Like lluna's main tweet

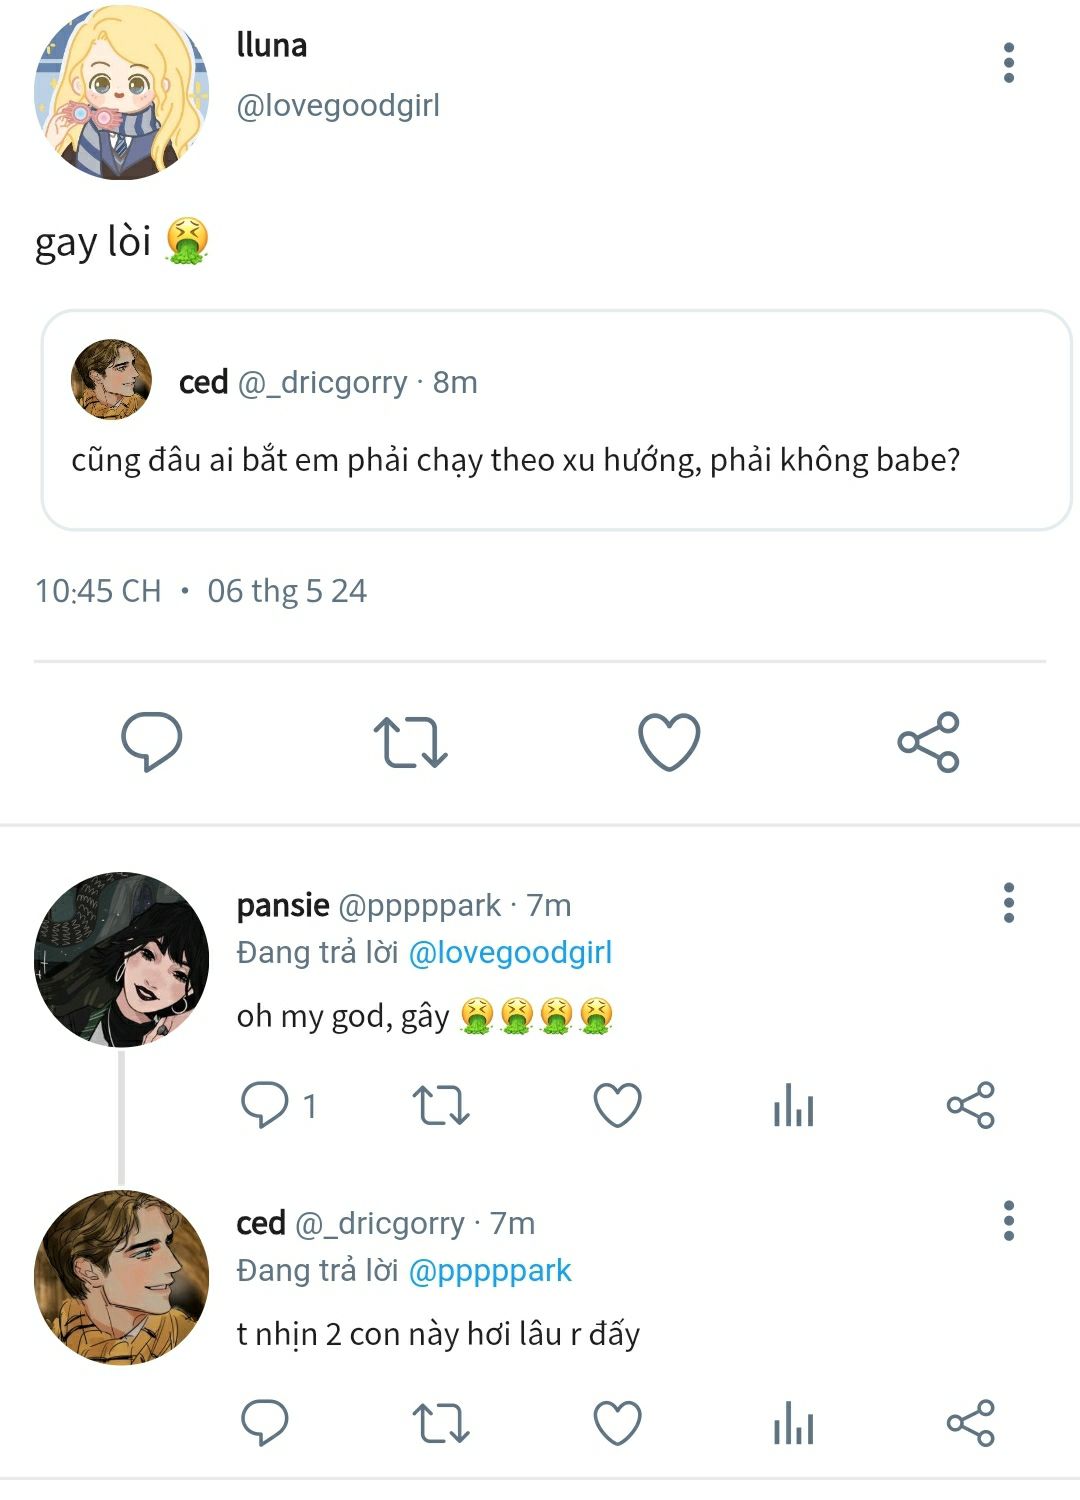[668, 742]
